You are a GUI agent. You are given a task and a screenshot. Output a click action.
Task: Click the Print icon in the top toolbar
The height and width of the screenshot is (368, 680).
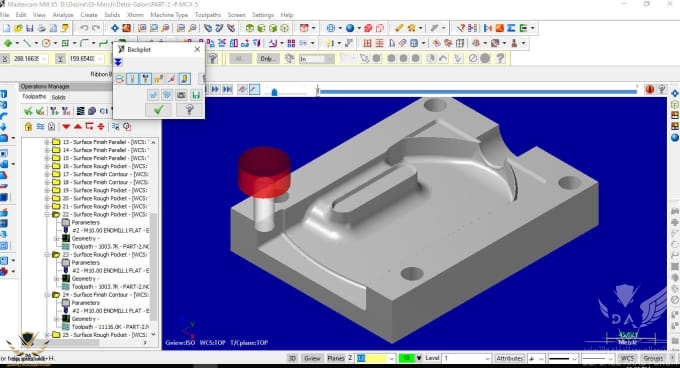point(41,28)
